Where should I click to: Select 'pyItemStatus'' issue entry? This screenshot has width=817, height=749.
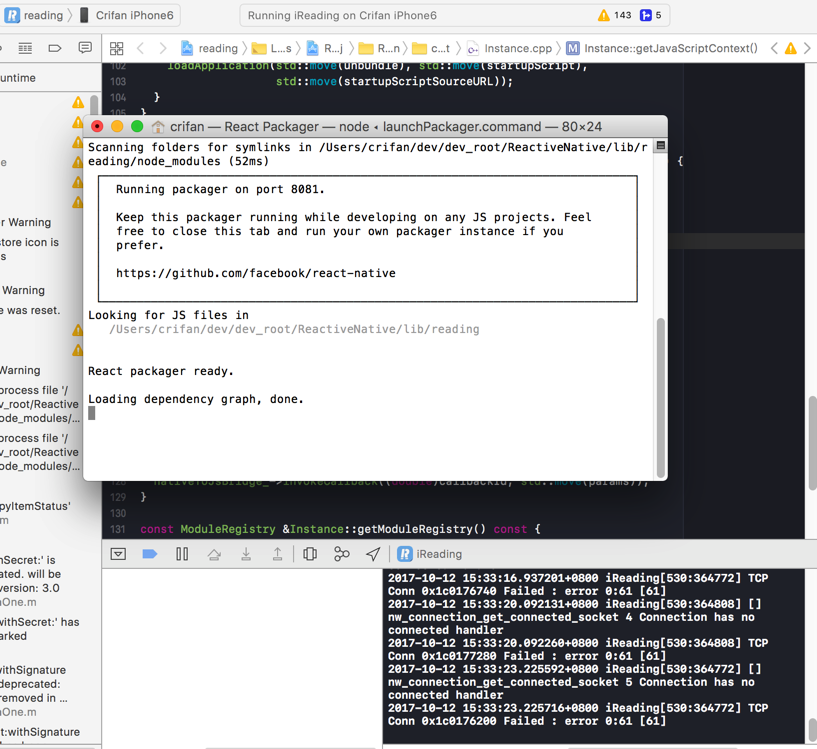[x=35, y=506]
